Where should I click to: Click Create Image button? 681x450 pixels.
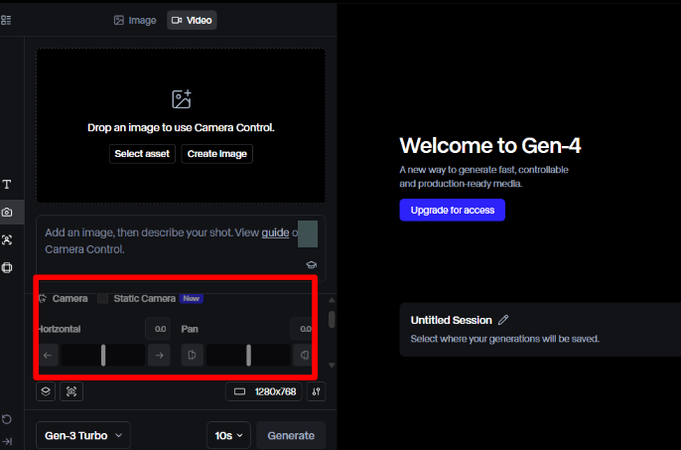[217, 154]
